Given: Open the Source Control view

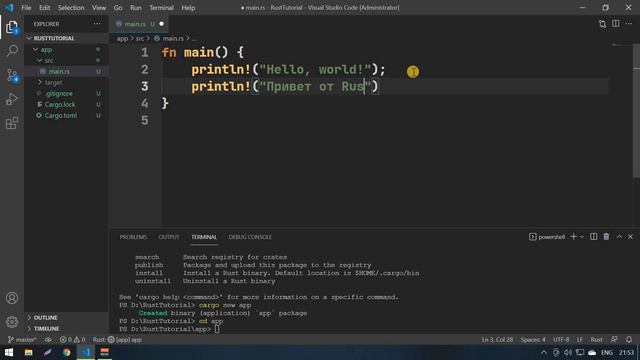Looking at the screenshot, I should pos(12,76).
